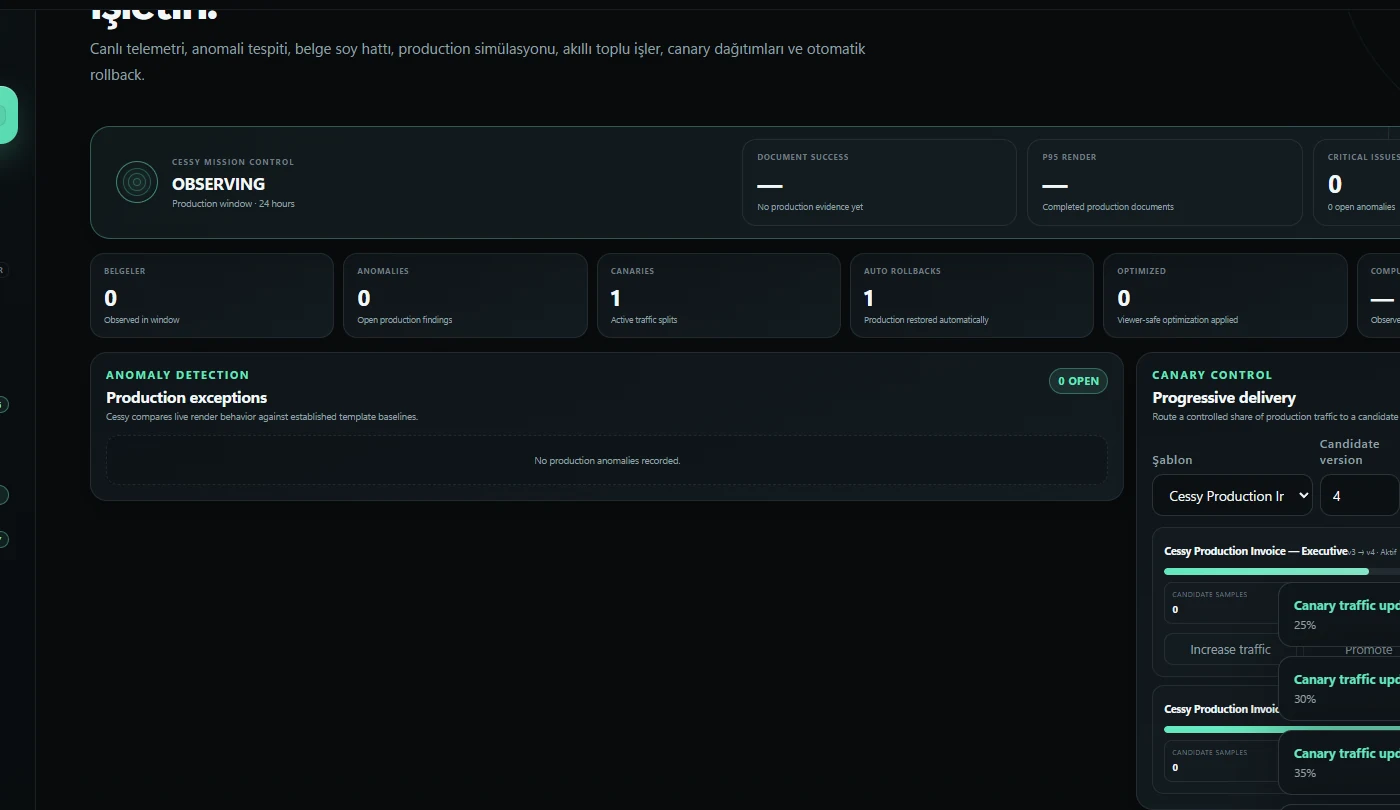This screenshot has height=810, width=1400.
Task: Click 'No production evidence yet' caption
Action: click(810, 207)
